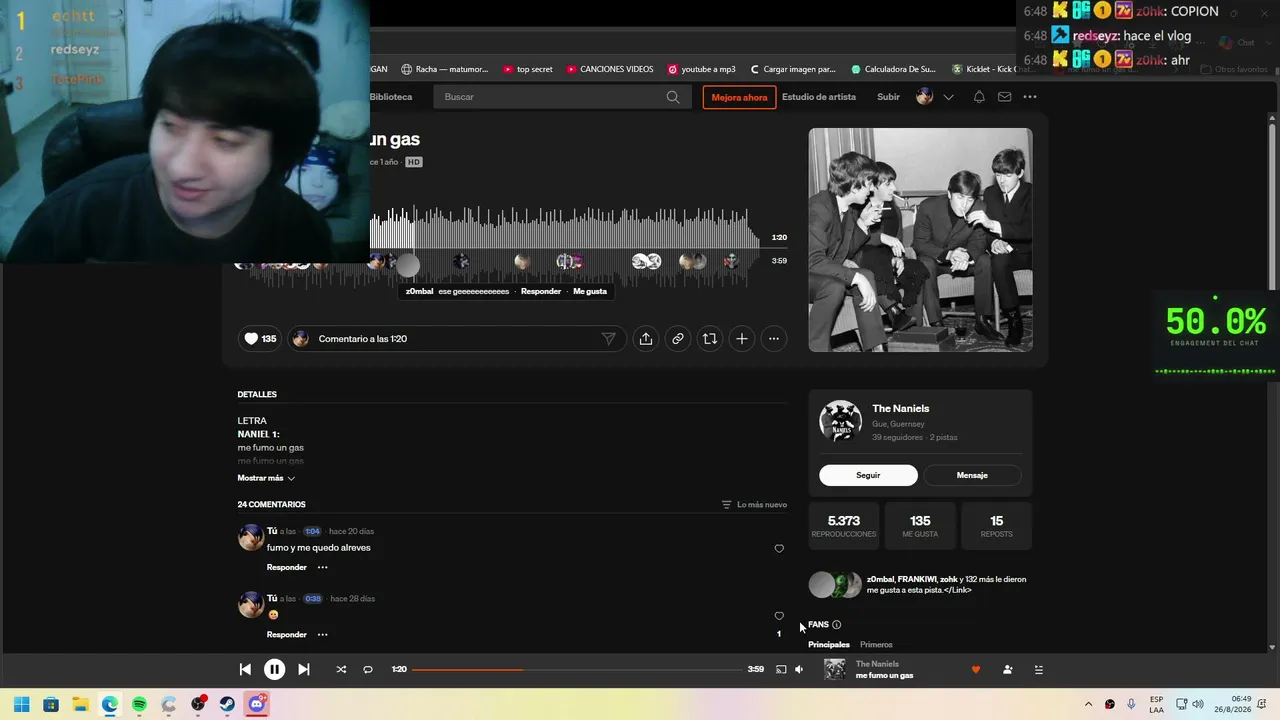1280x720 pixels.
Task: Jump to the 1:04 comment timestamp
Action: point(313,531)
